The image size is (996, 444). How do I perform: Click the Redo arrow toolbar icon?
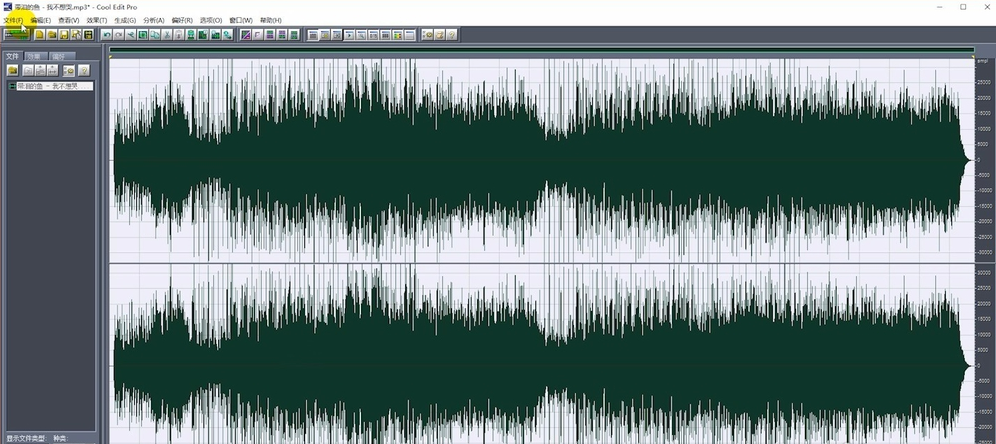(x=118, y=35)
